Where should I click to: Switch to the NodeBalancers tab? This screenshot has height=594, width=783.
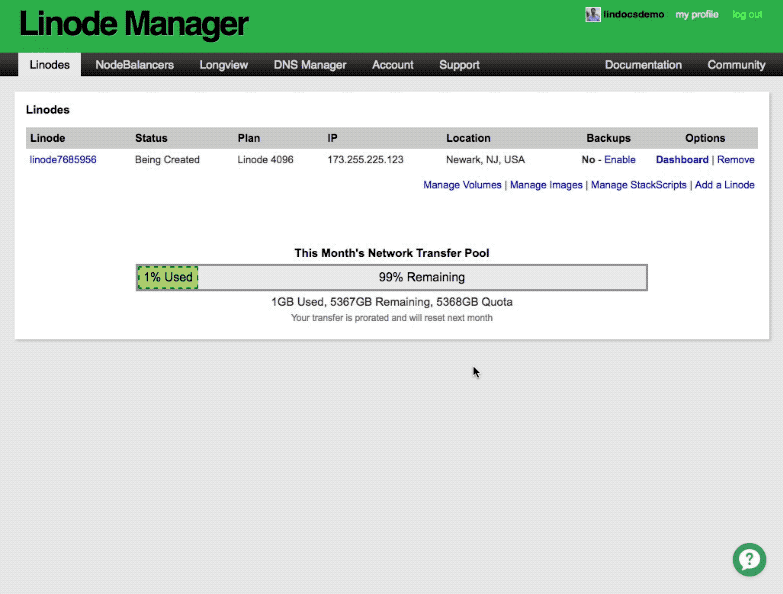tap(134, 65)
